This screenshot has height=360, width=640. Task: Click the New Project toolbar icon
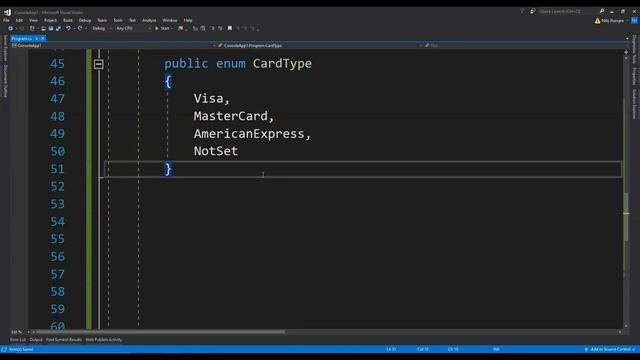(x=32, y=28)
